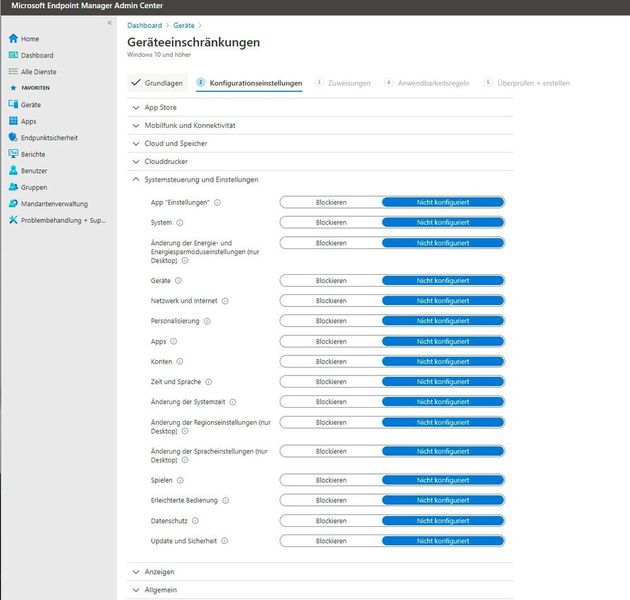Set Datenschutz to Blockieren
The image size is (630, 600).
coord(331,521)
